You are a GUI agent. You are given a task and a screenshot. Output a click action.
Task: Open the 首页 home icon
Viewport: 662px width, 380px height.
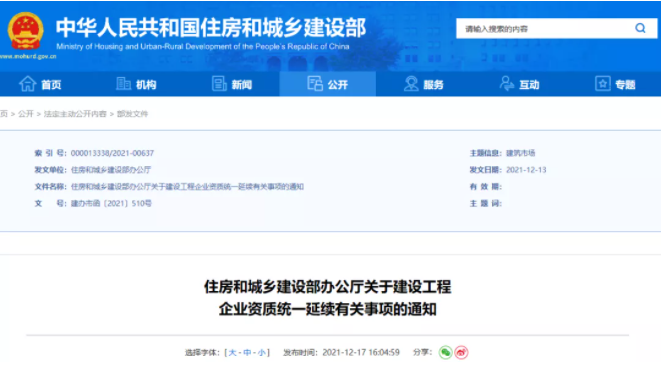click(27, 84)
